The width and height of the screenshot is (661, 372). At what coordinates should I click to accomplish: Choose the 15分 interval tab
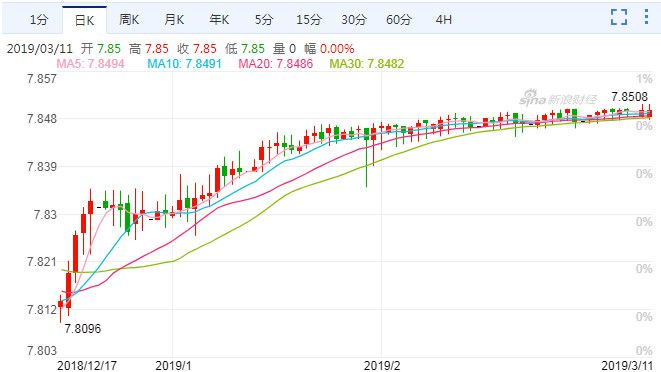click(x=309, y=19)
